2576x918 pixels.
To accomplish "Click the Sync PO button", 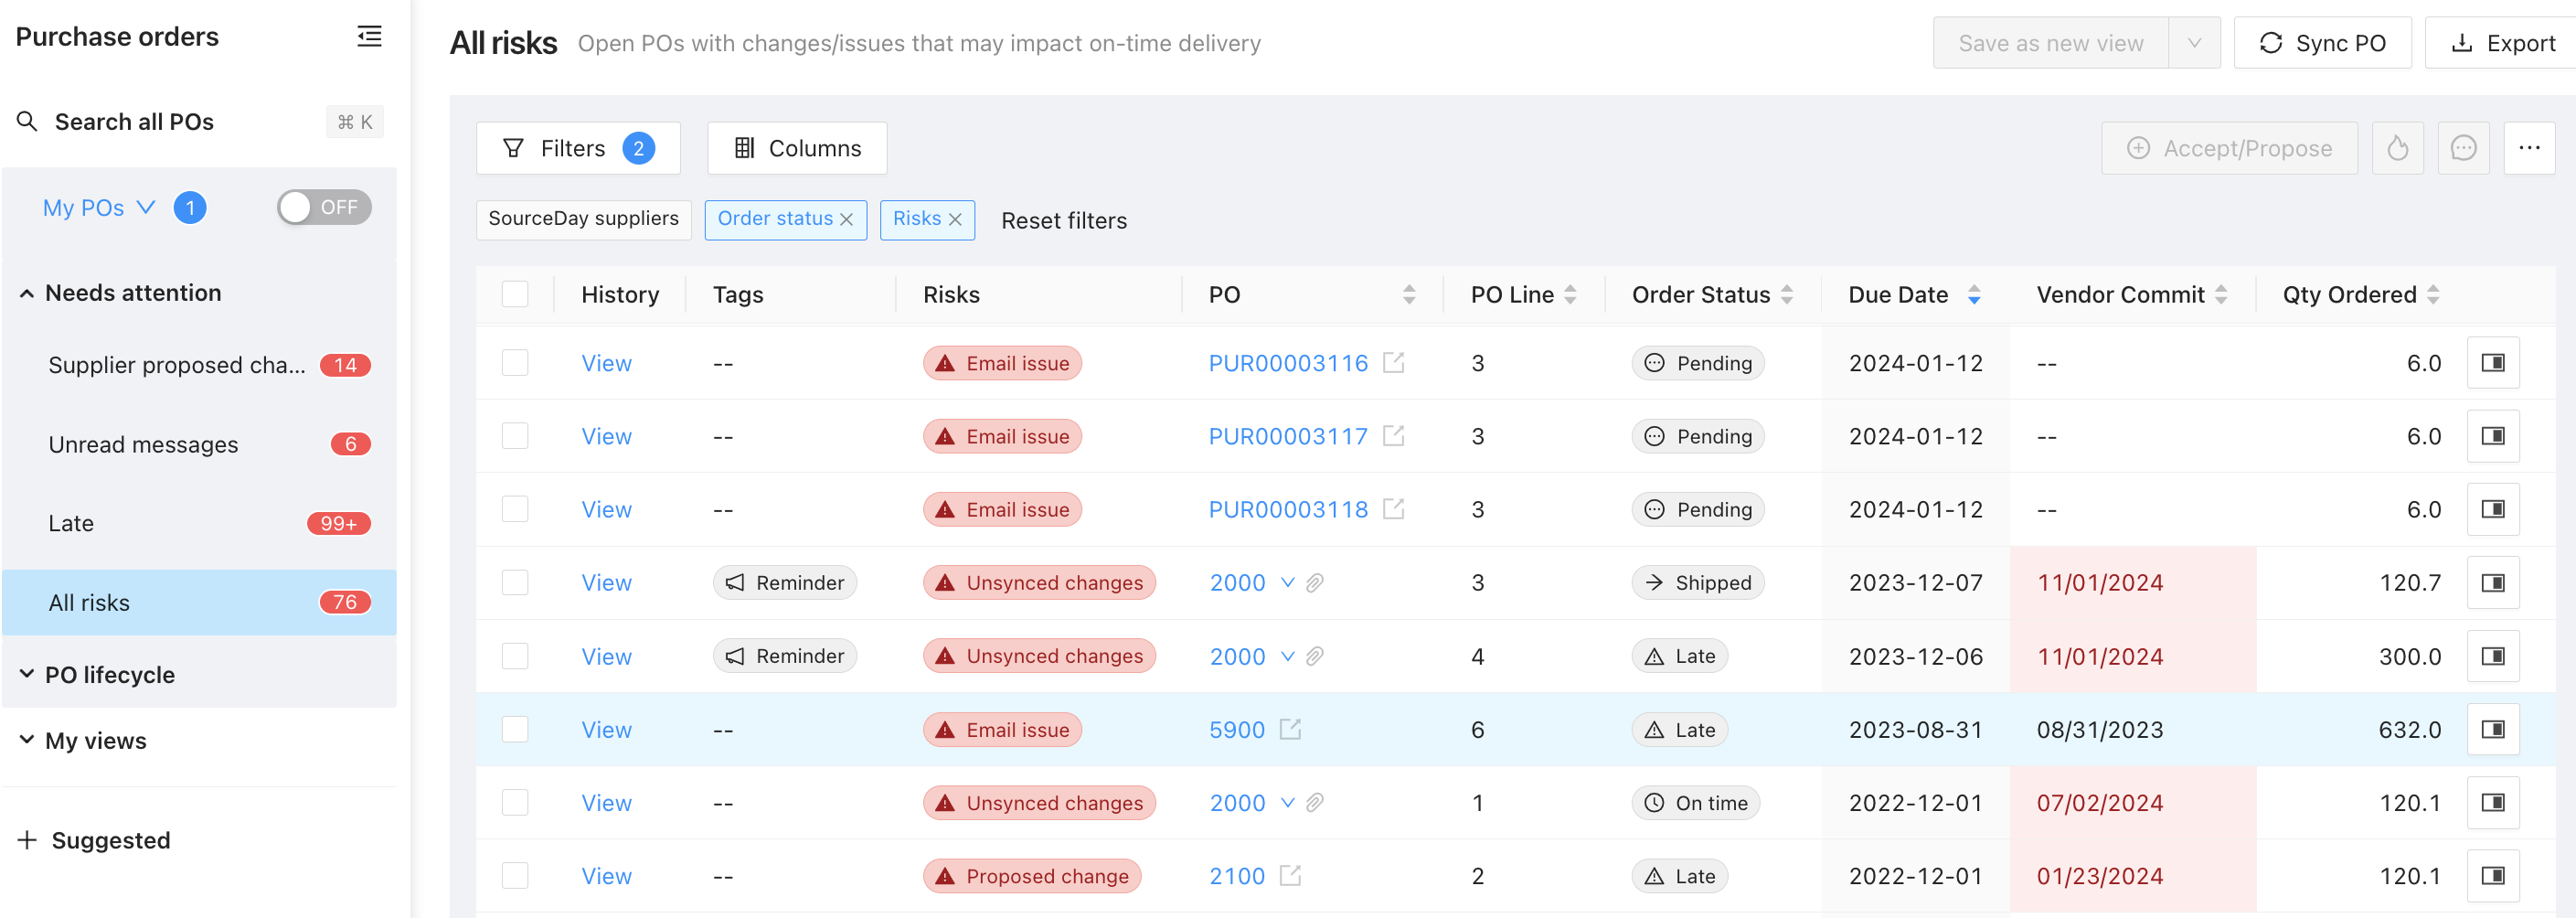I will coord(2322,43).
